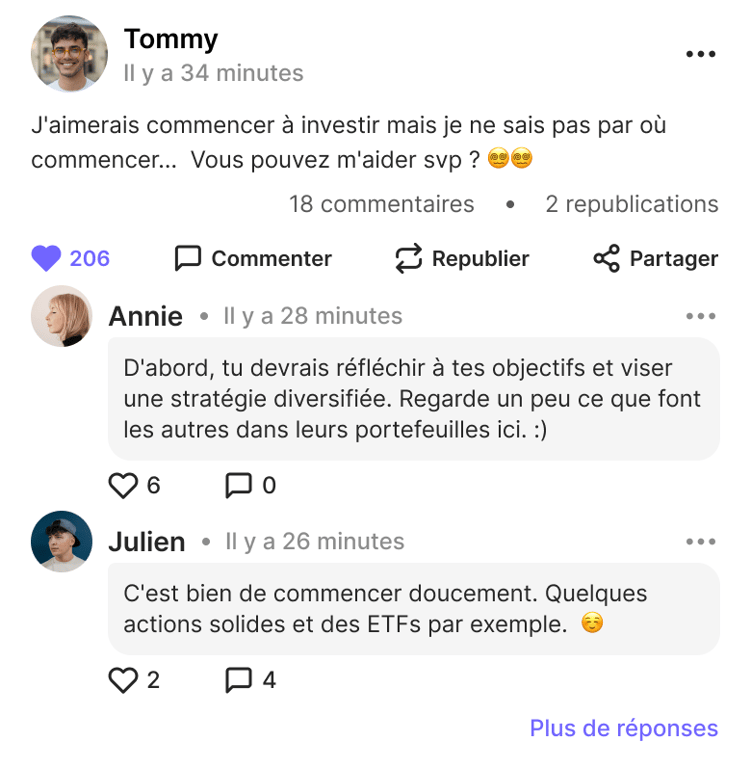Click the Republier arrows icon

tap(409, 259)
